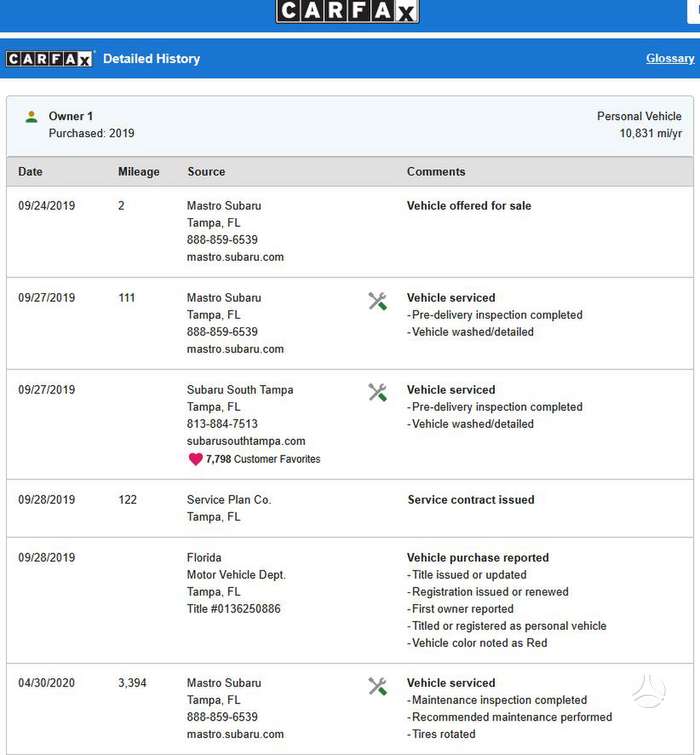This screenshot has height=755, width=700.
Task: Click the CARFAX logo at top center
Action: [x=347, y=11]
